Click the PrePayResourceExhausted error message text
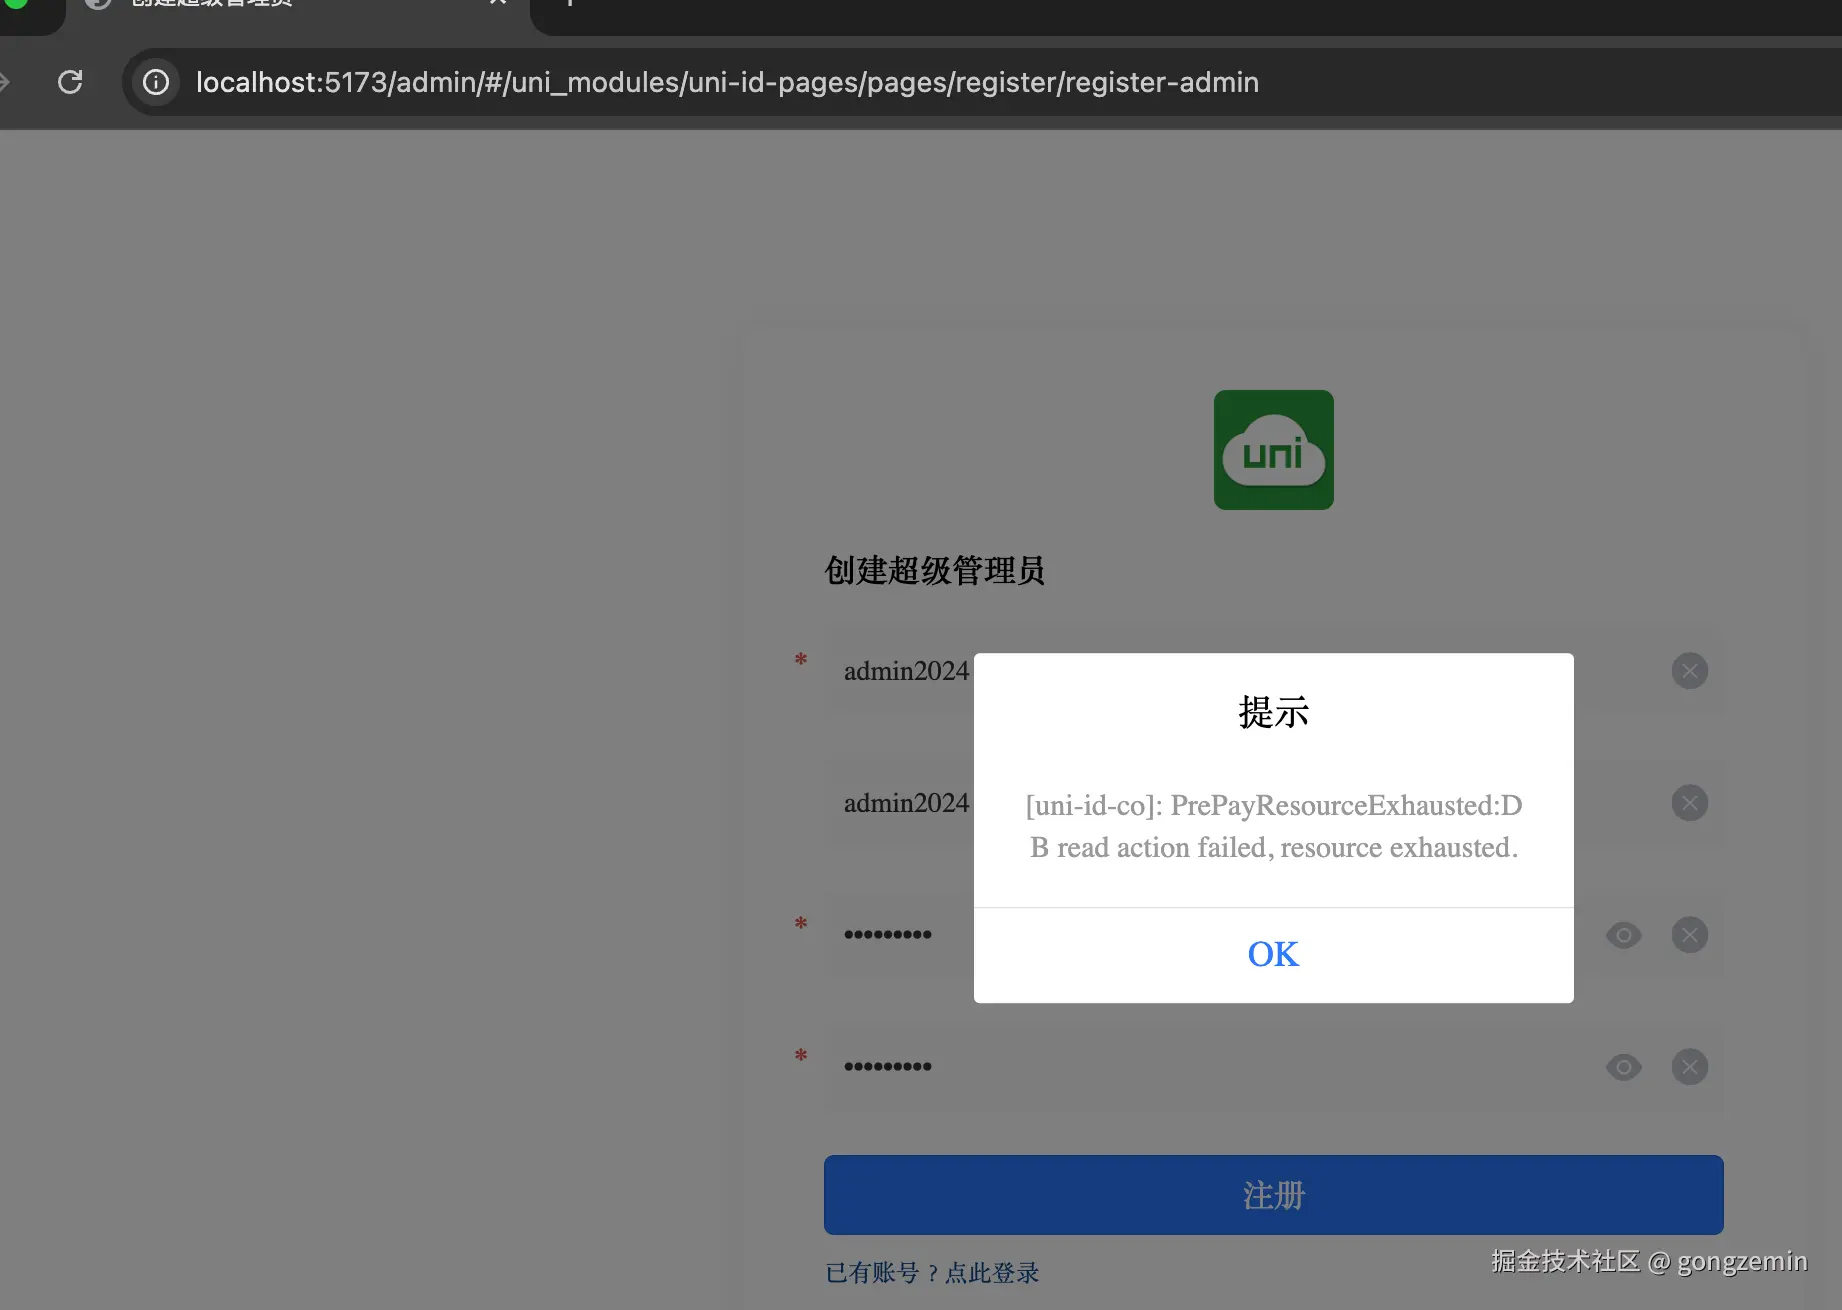The height and width of the screenshot is (1310, 1842). [x=1273, y=826]
